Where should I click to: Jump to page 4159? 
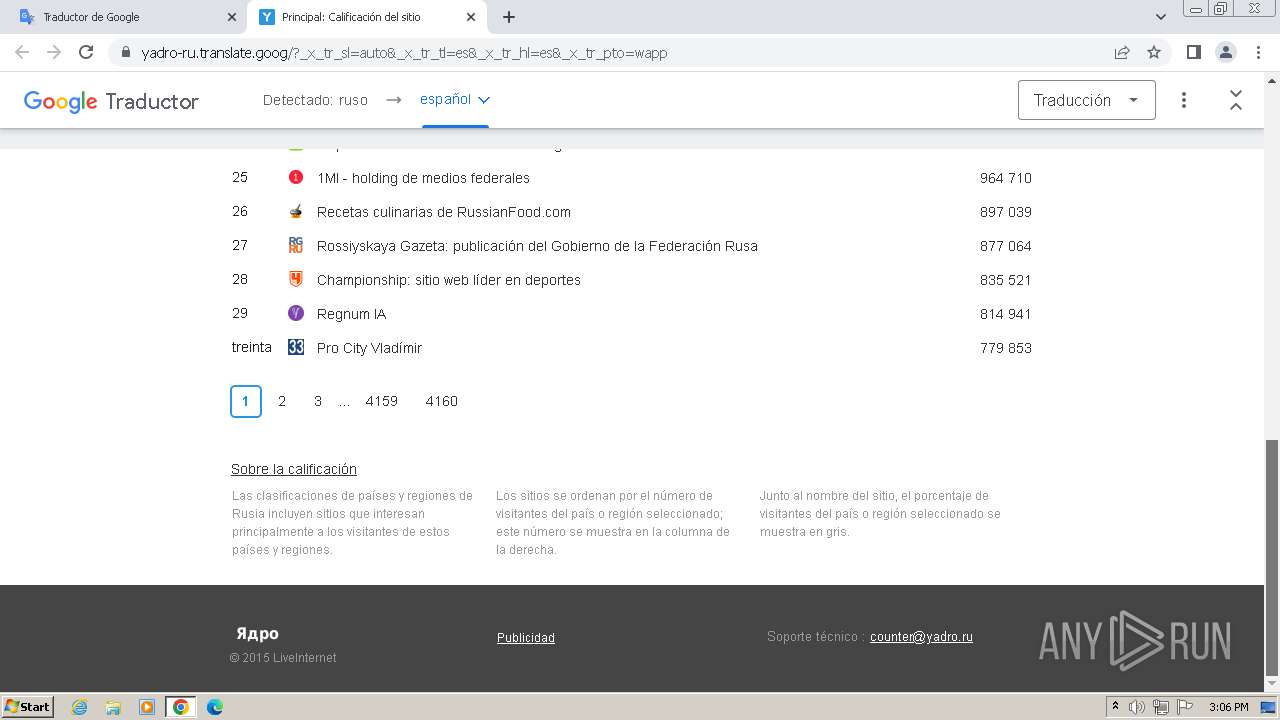coord(381,401)
